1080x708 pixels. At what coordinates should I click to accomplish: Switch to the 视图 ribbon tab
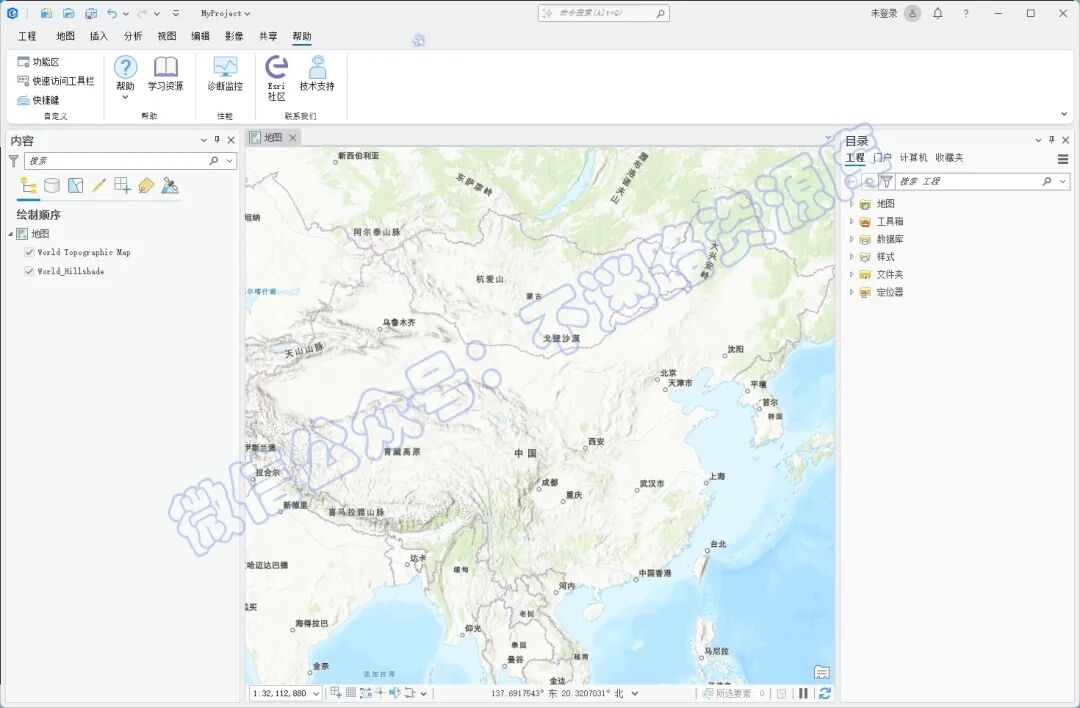click(x=167, y=37)
